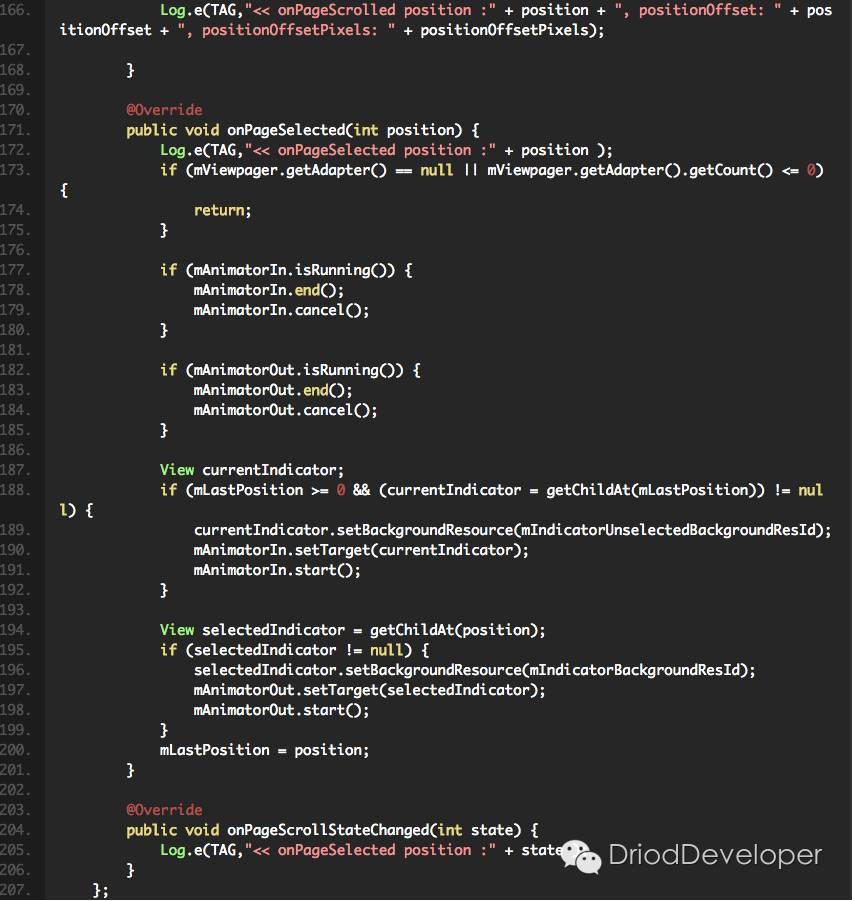Click line number 207
This screenshot has width=852, height=901.
(x=14, y=890)
